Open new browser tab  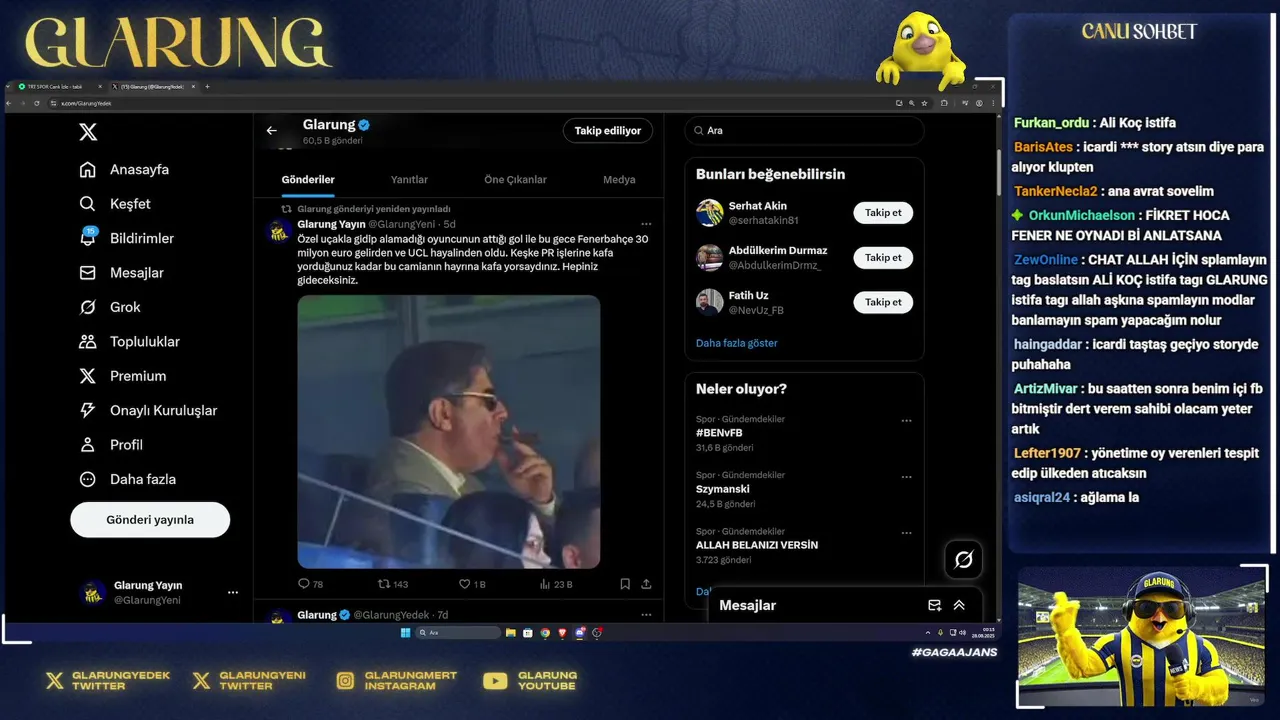(207, 87)
